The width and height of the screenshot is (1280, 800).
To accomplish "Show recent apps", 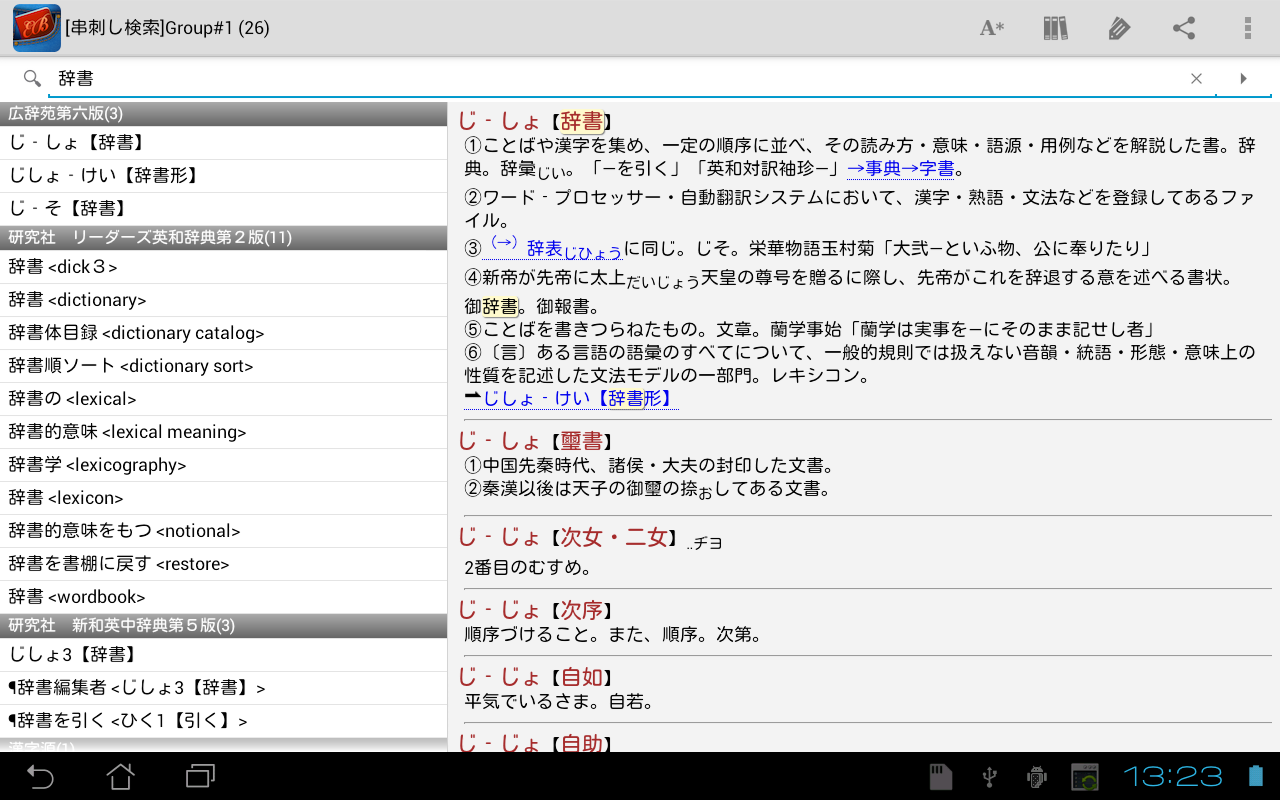I will pos(201,776).
